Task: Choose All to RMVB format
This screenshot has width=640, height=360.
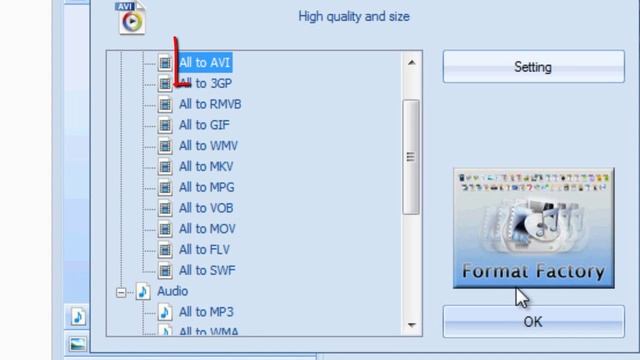Action: [x=210, y=104]
